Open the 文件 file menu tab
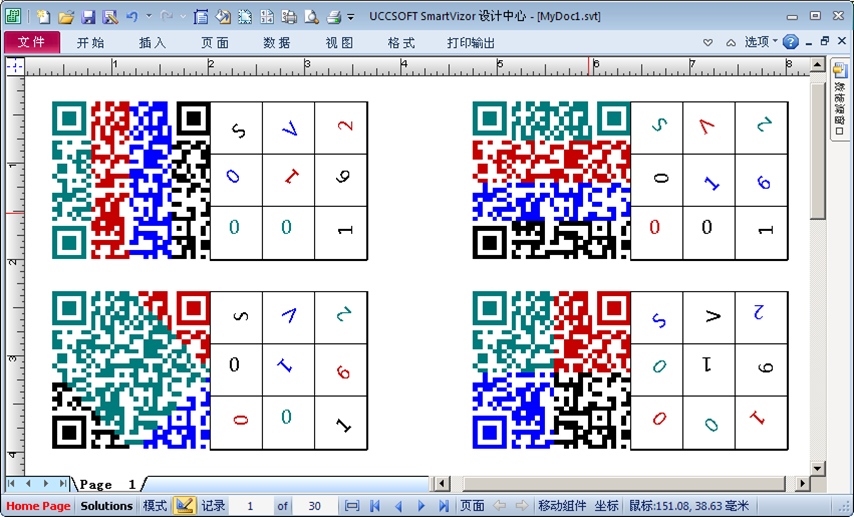This screenshot has width=854, height=517. tap(32, 42)
